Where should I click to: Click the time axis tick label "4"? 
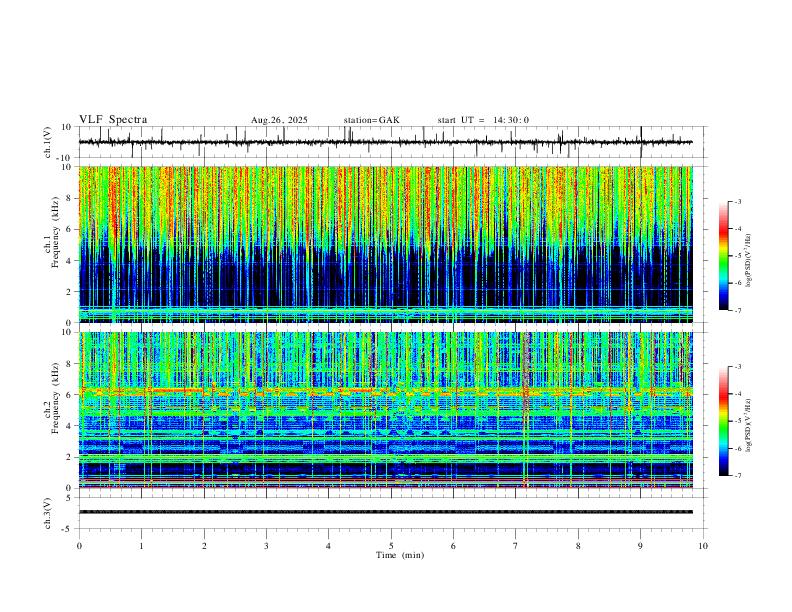point(328,546)
